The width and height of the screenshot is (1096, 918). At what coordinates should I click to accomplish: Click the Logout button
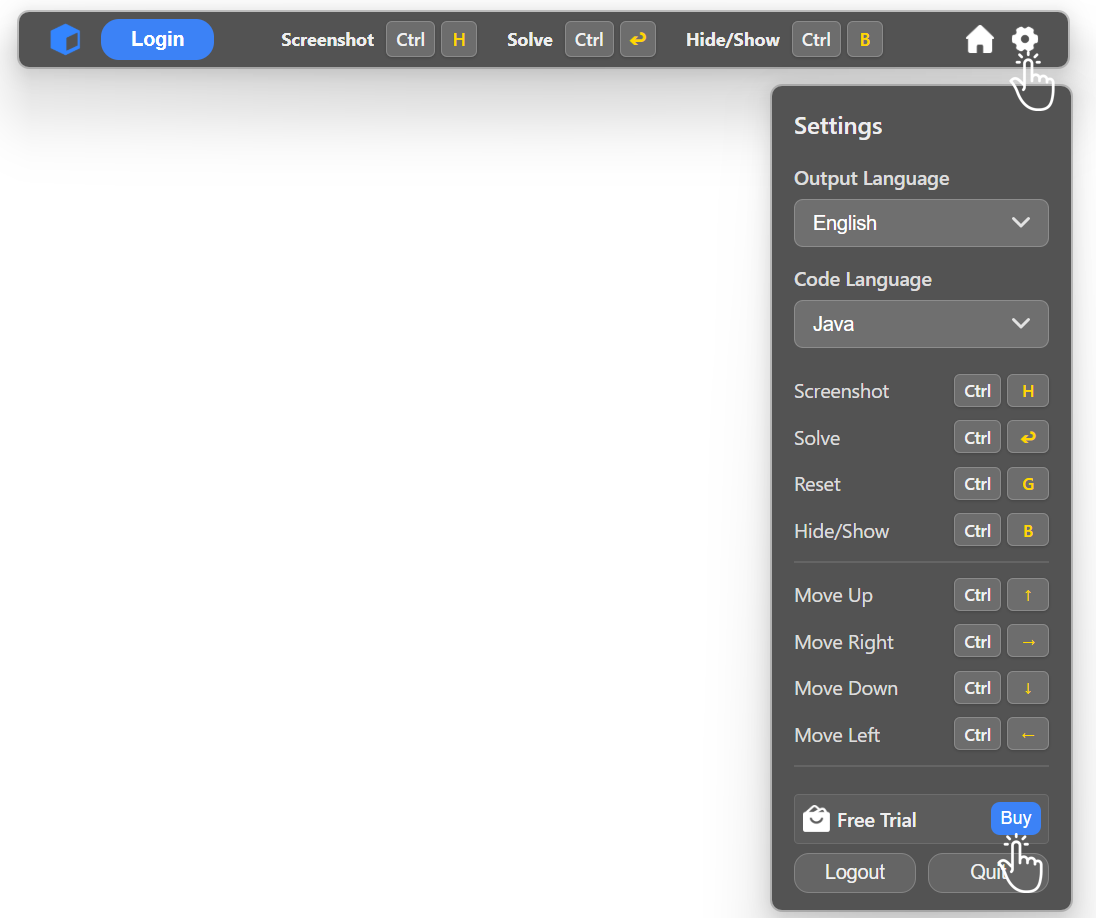tap(854, 872)
